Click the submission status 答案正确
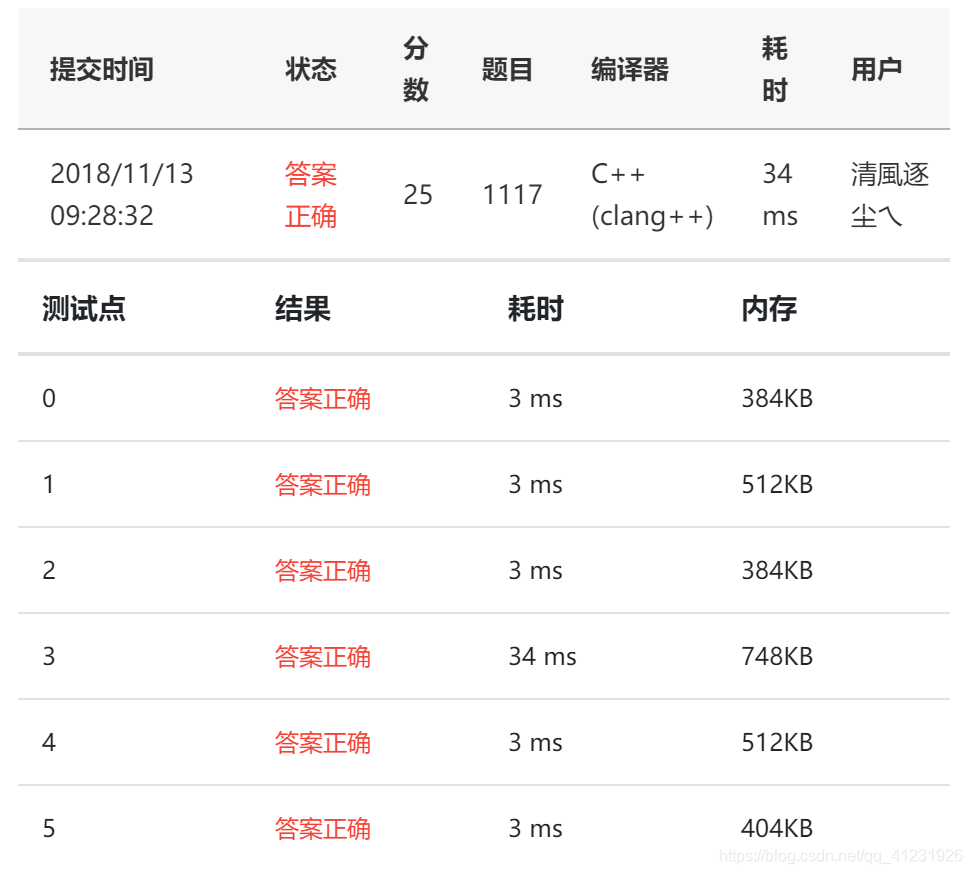 [311, 195]
